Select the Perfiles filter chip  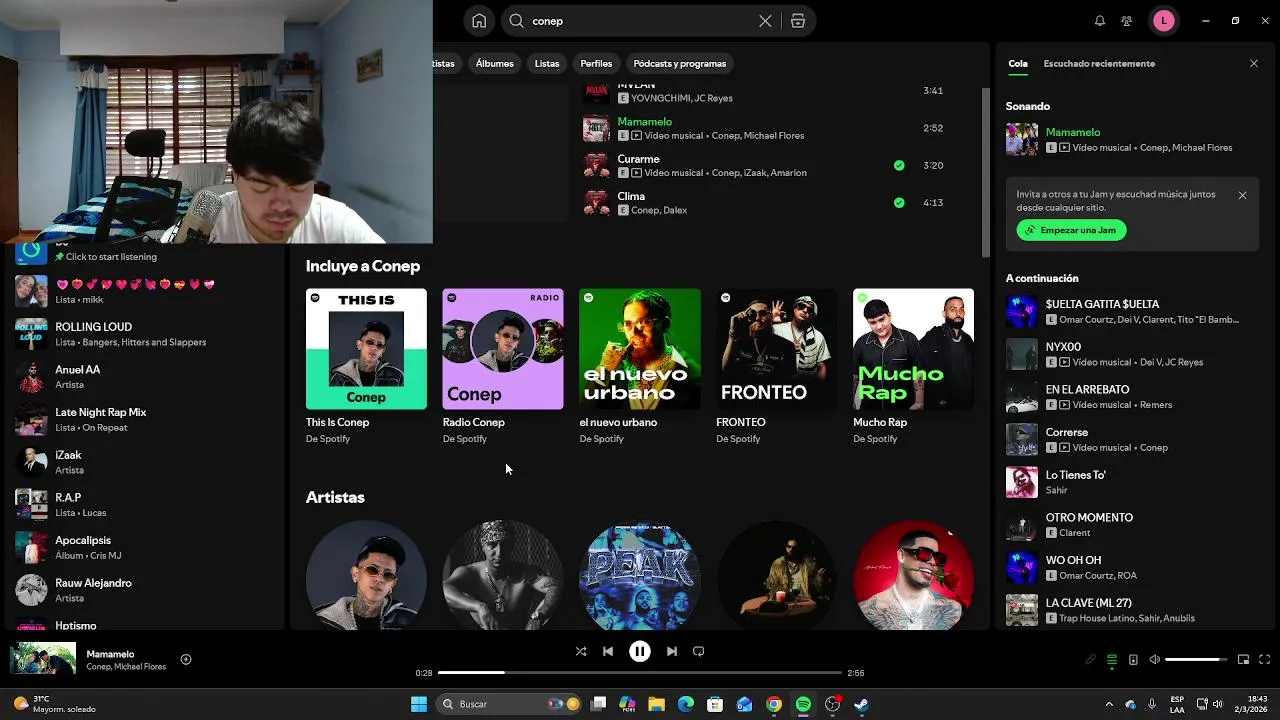coord(596,63)
